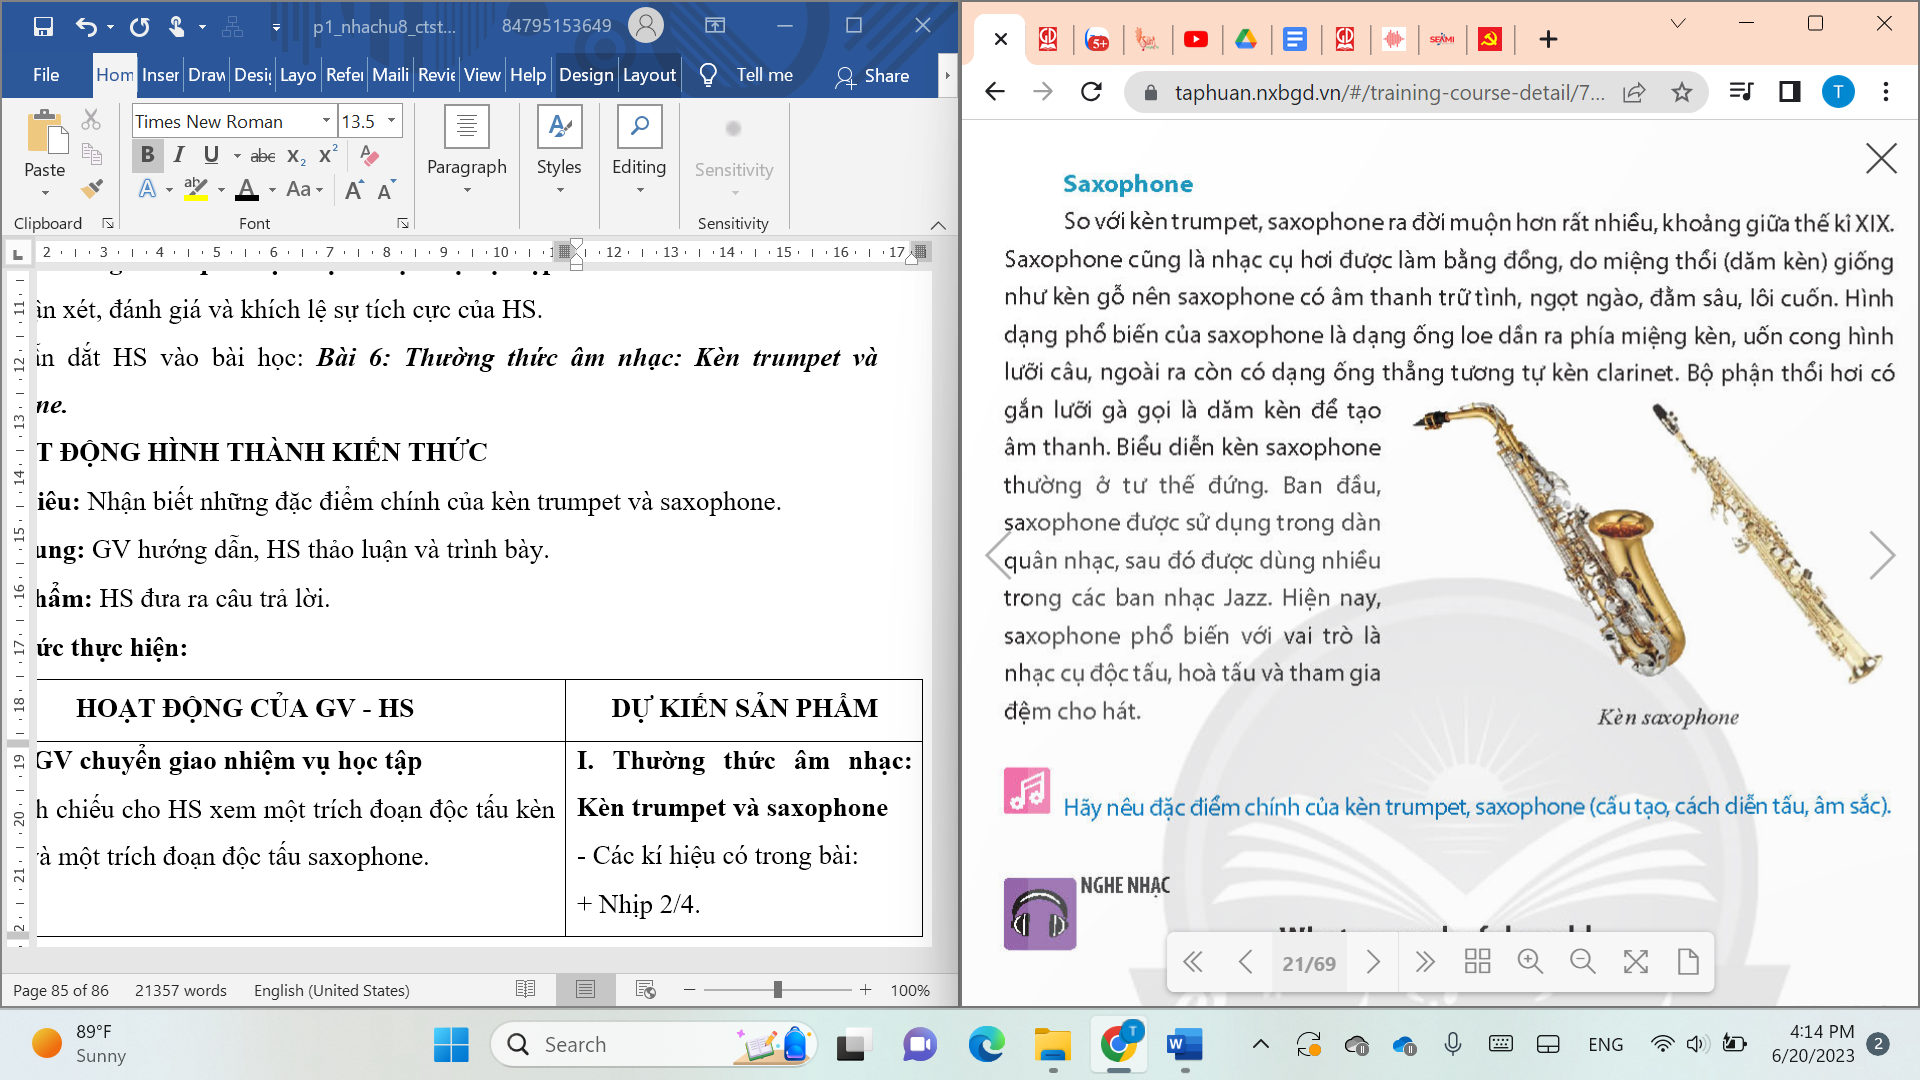Click the Text Effects A icon

pyautogui.click(x=147, y=189)
